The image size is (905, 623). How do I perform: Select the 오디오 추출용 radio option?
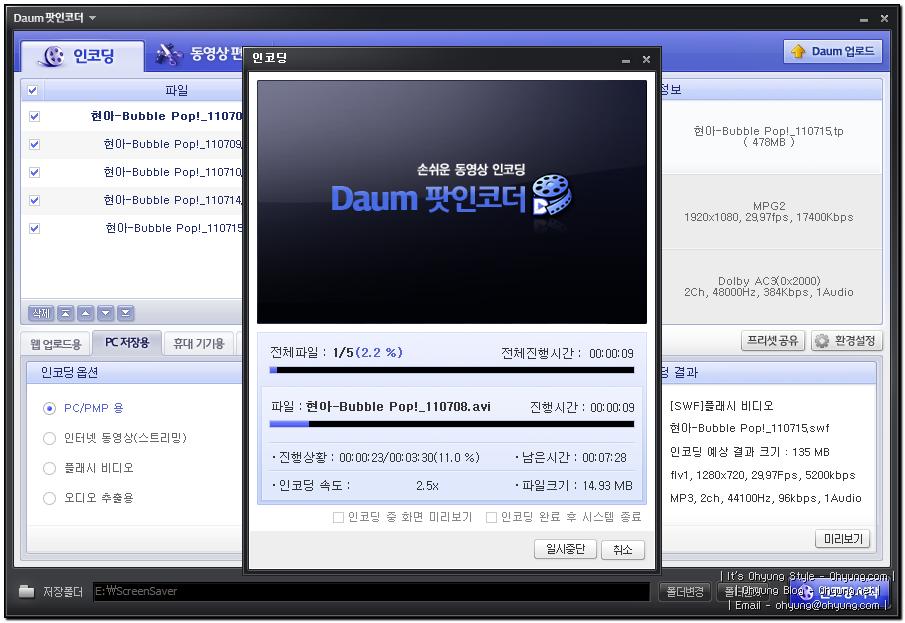(x=50, y=498)
